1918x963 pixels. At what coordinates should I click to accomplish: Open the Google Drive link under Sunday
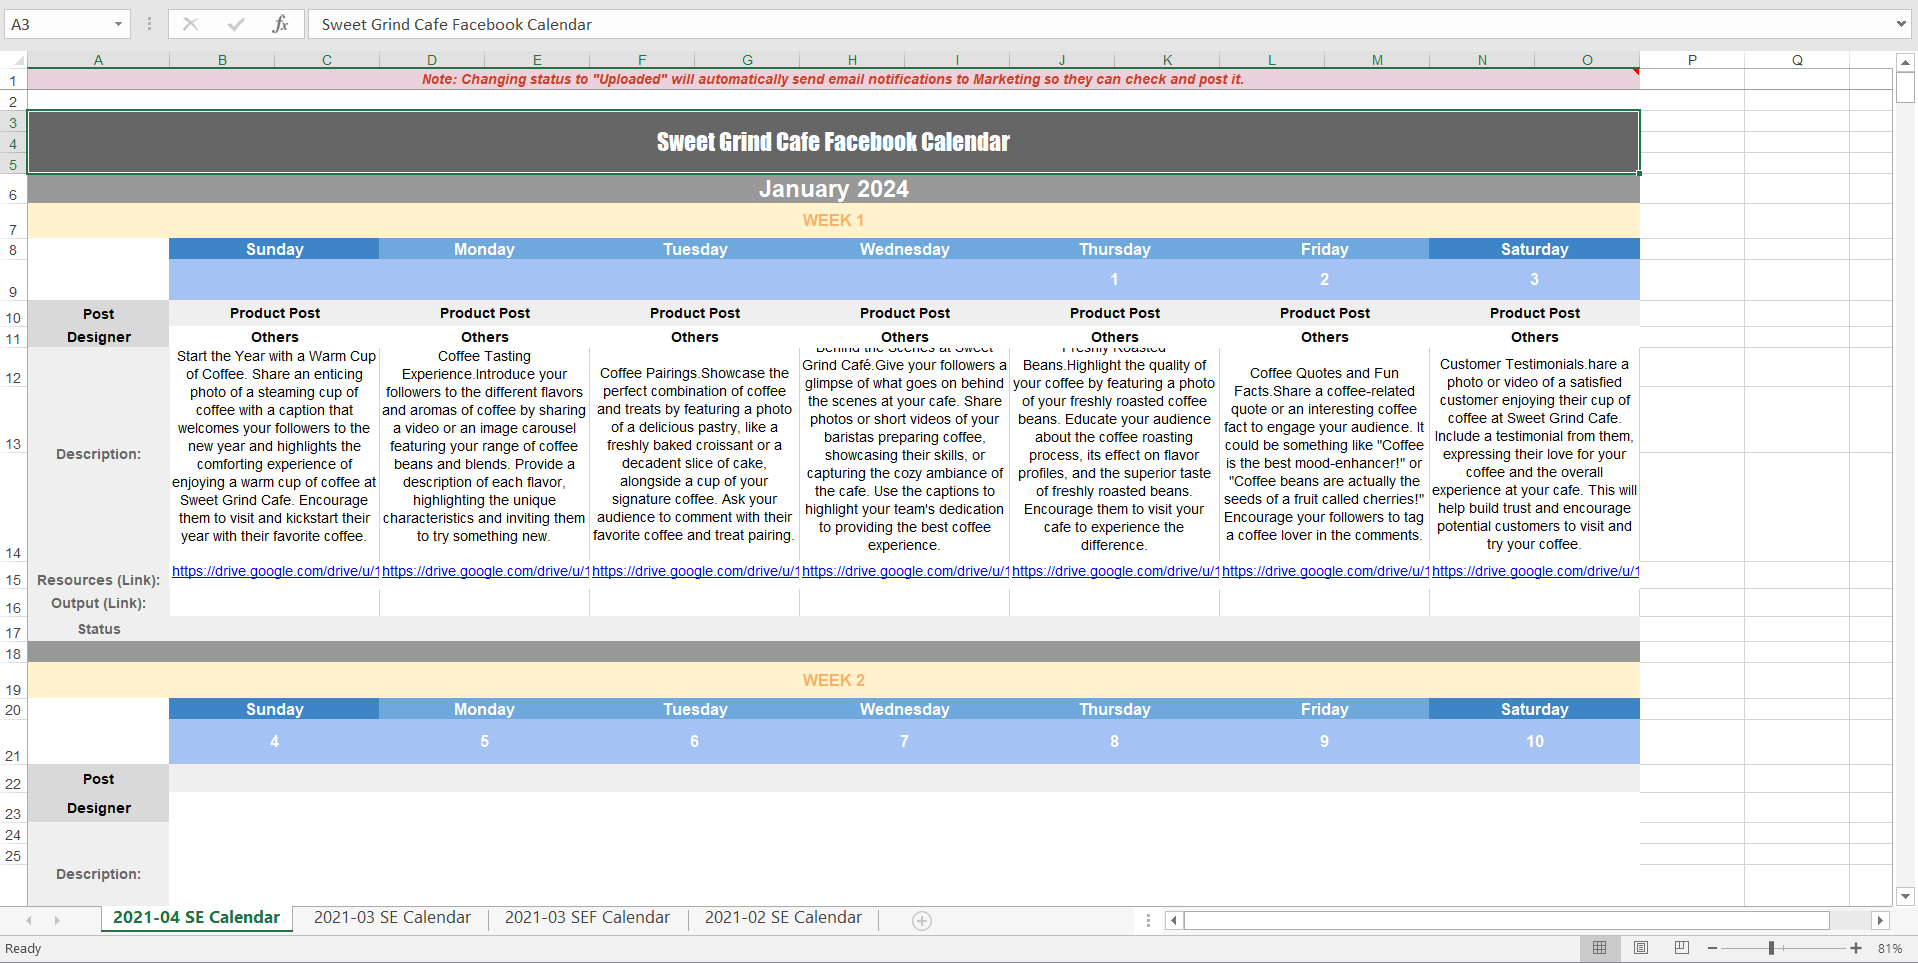(275, 571)
